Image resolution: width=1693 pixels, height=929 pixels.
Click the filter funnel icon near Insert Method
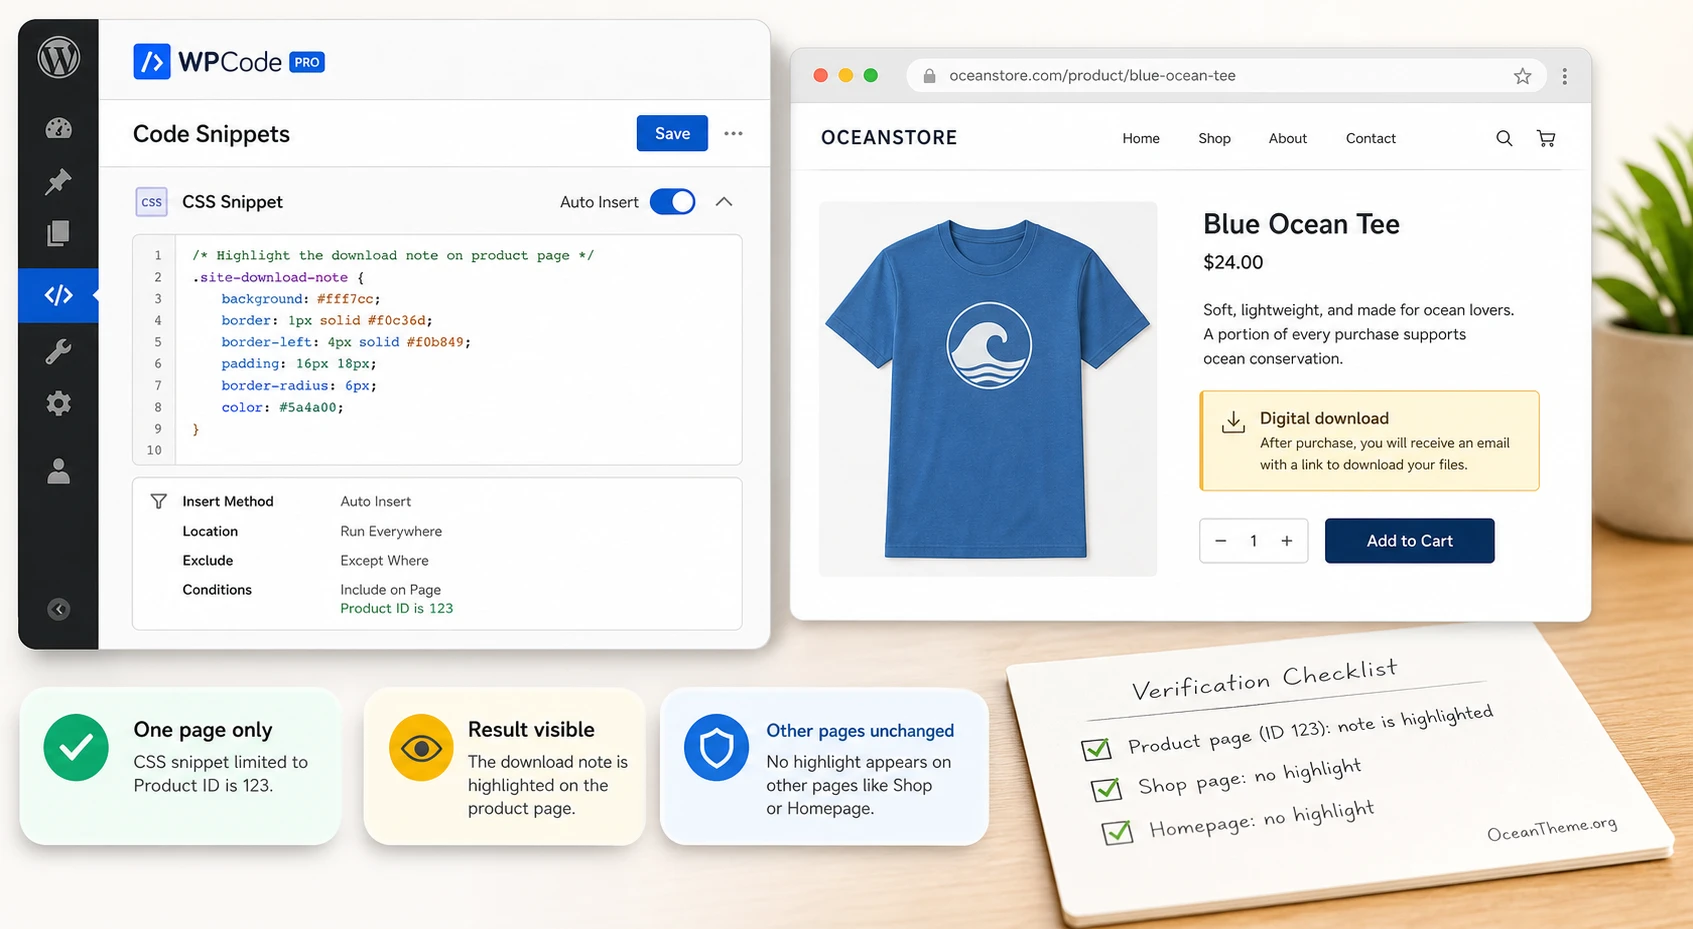click(x=158, y=501)
